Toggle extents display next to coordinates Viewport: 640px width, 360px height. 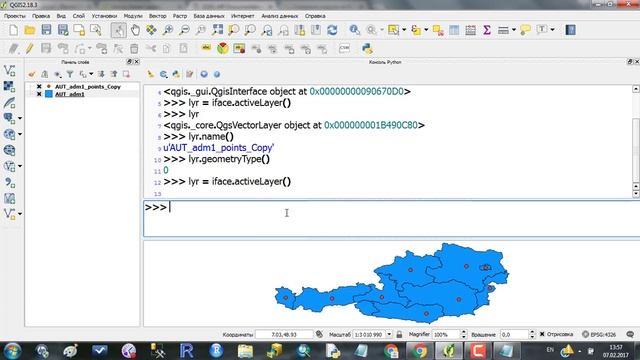click(x=319, y=334)
